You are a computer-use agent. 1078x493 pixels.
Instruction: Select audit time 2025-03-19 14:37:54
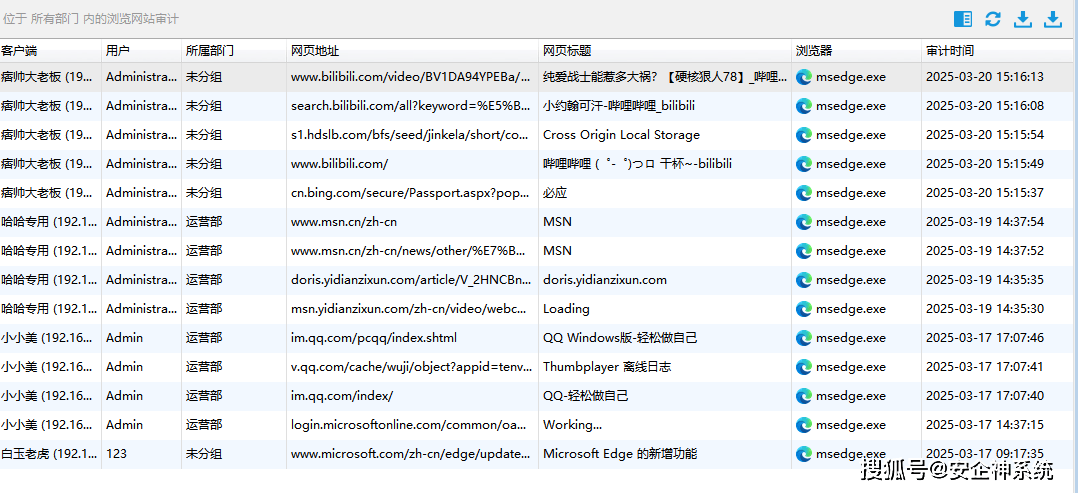coord(984,222)
